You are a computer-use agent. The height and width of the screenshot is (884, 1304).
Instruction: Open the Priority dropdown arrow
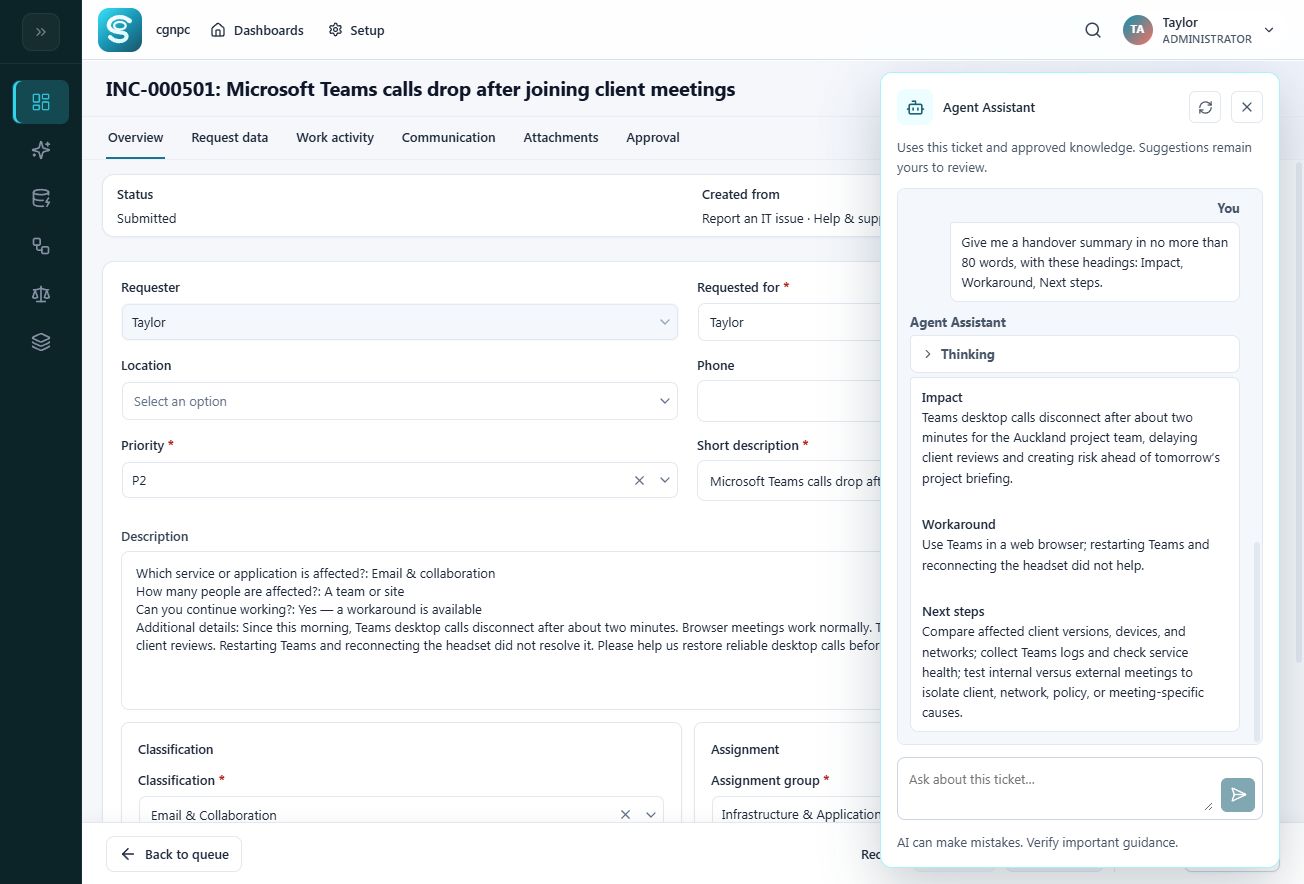pos(665,481)
